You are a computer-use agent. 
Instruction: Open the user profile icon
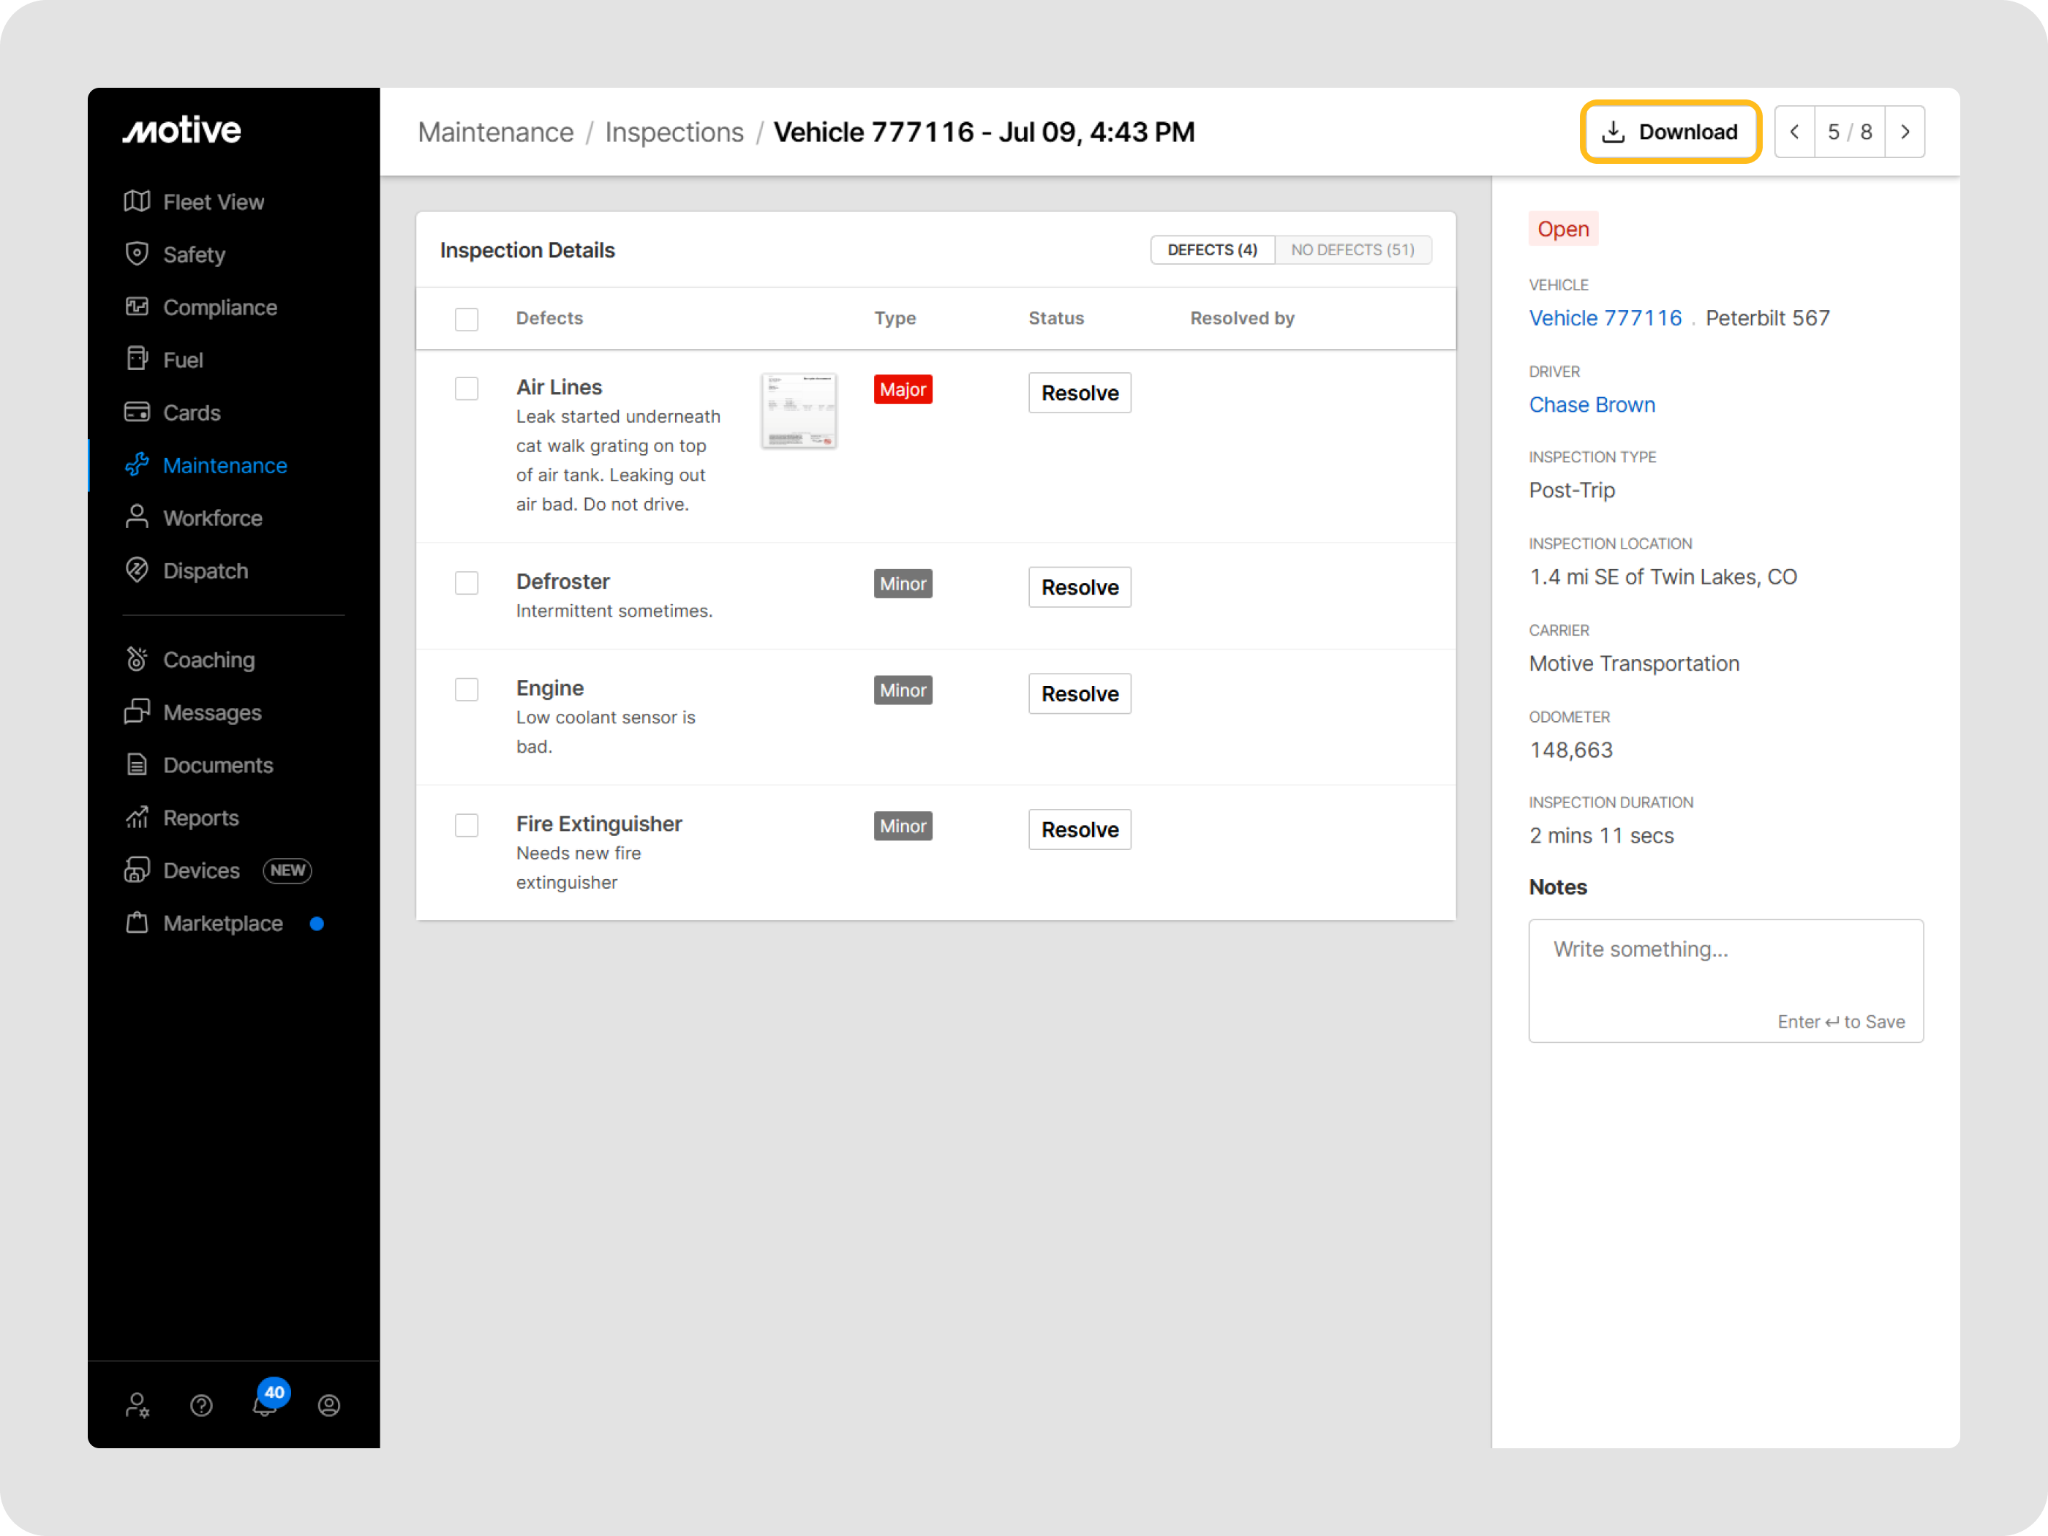[329, 1405]
